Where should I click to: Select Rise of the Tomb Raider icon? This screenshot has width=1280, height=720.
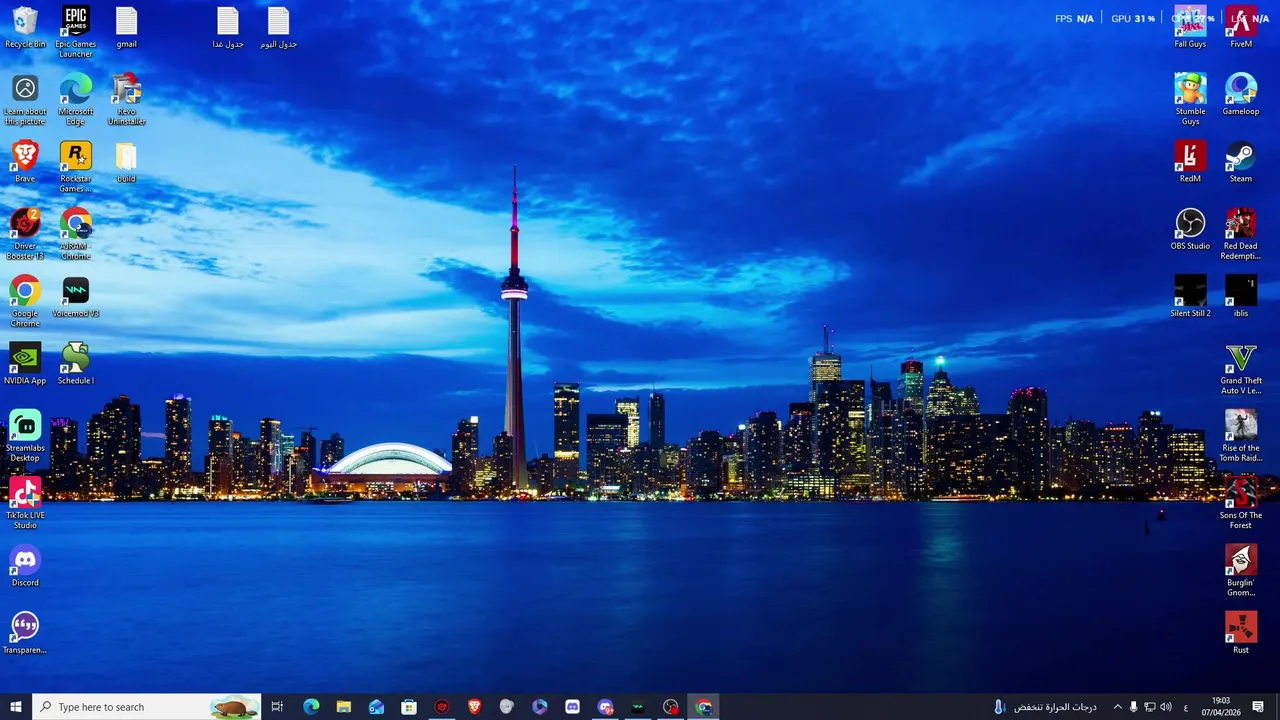tap(1241, 436)
